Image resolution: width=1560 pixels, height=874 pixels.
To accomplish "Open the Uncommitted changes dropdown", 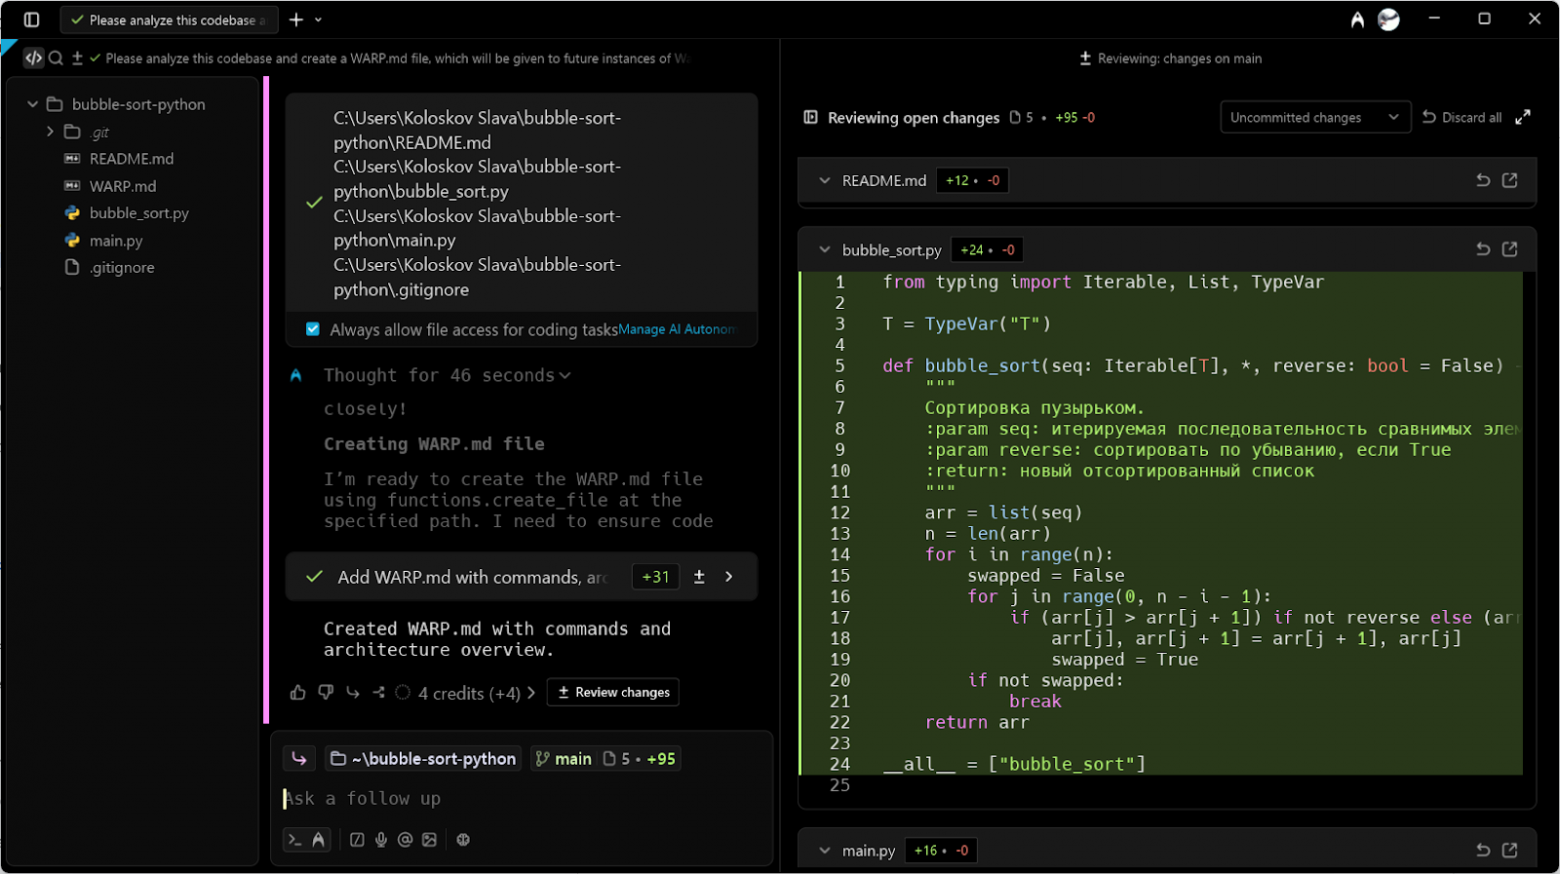I will [x=1314, y=117].
